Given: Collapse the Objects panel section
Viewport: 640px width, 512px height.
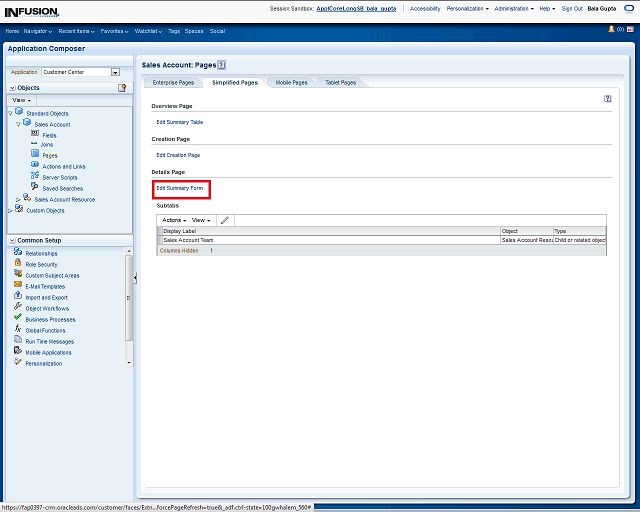Looking at the screenshot, I should coord(11,88).
